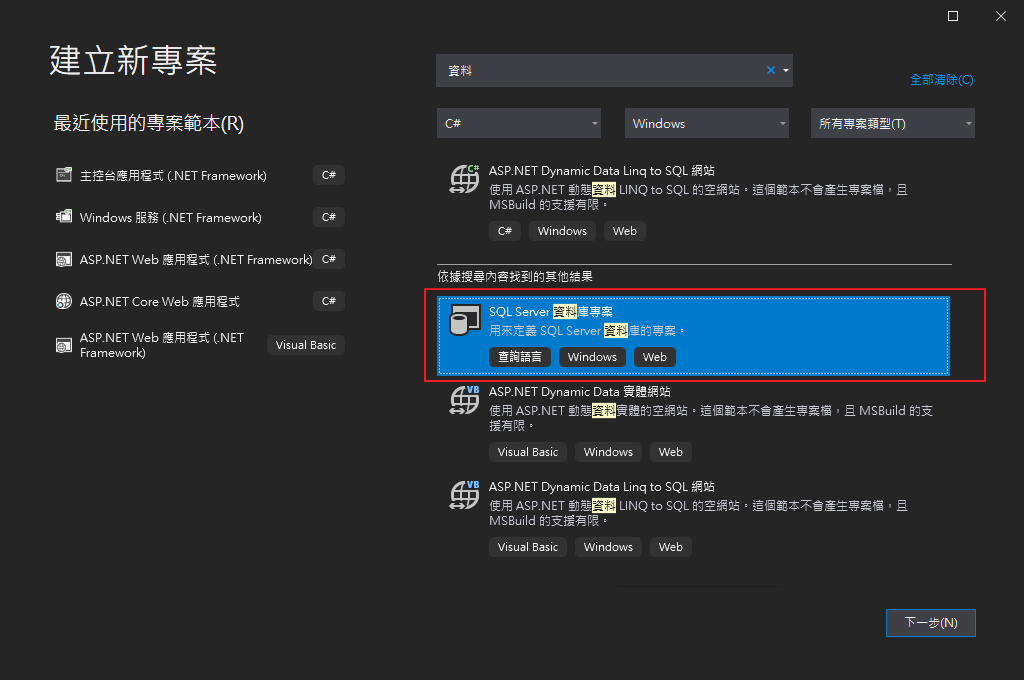Click 全部清除(C) to clear all filters
1024x680 pixels.
coord(941,80)
